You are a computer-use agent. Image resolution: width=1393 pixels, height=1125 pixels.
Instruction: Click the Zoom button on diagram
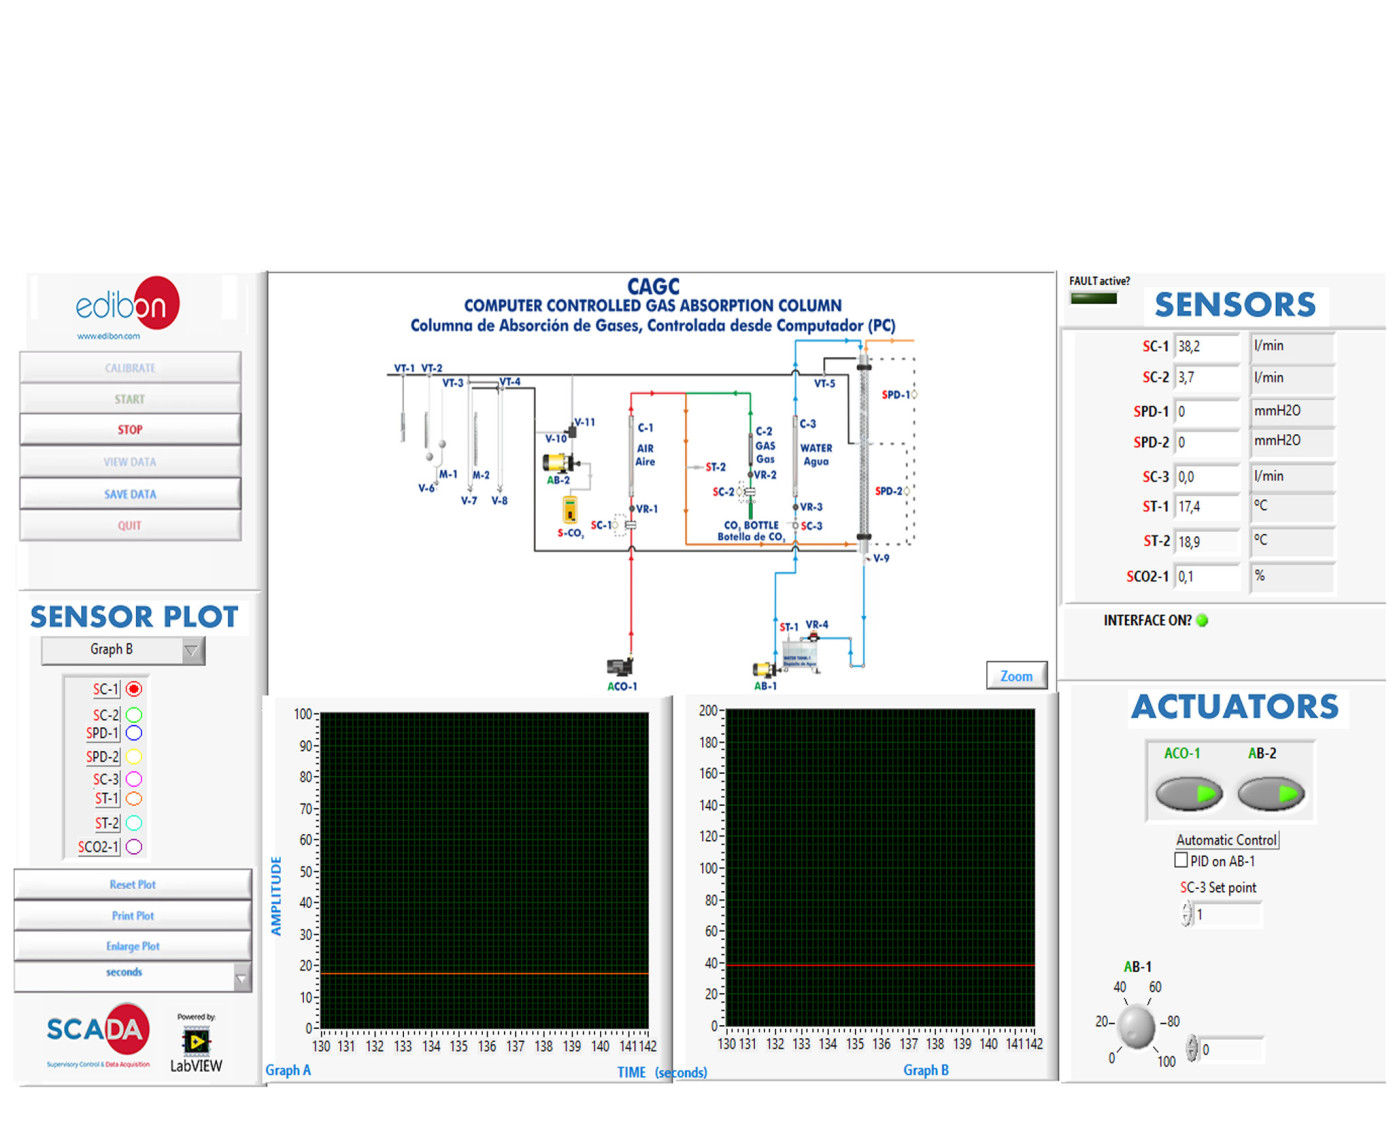pyautogui.click(x=1016, y=676)
